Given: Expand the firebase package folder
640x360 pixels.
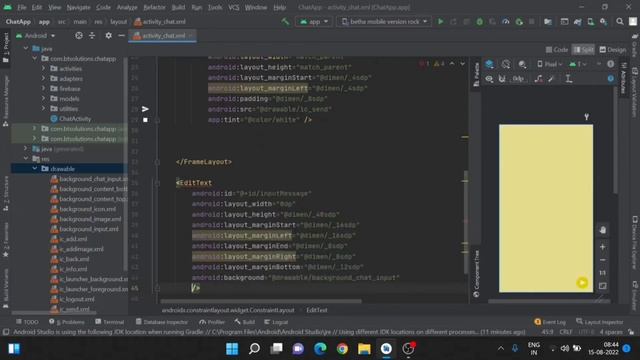Looking at the screenshot, I should coord(43,89).
